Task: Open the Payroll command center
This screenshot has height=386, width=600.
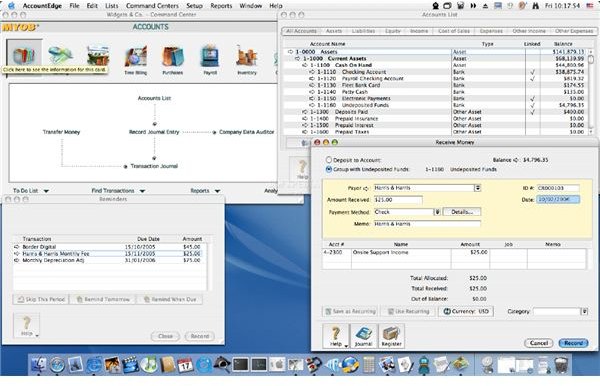Action: click(x=210, y=60)
